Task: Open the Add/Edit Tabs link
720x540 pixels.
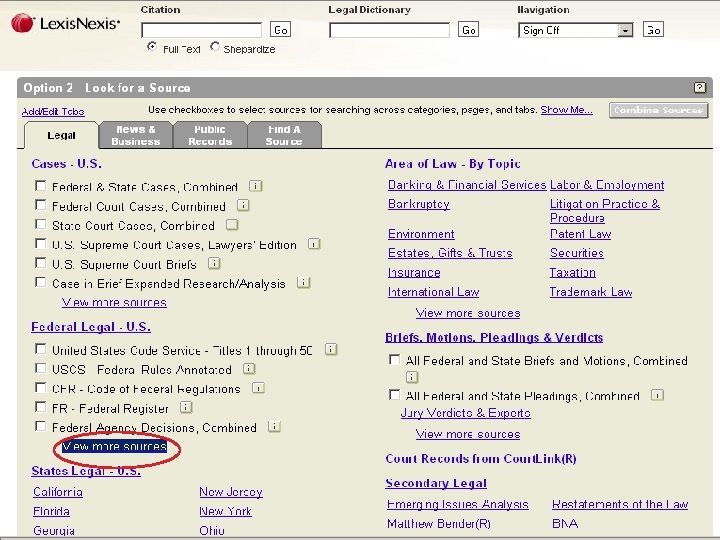Action: click(53, 112)
